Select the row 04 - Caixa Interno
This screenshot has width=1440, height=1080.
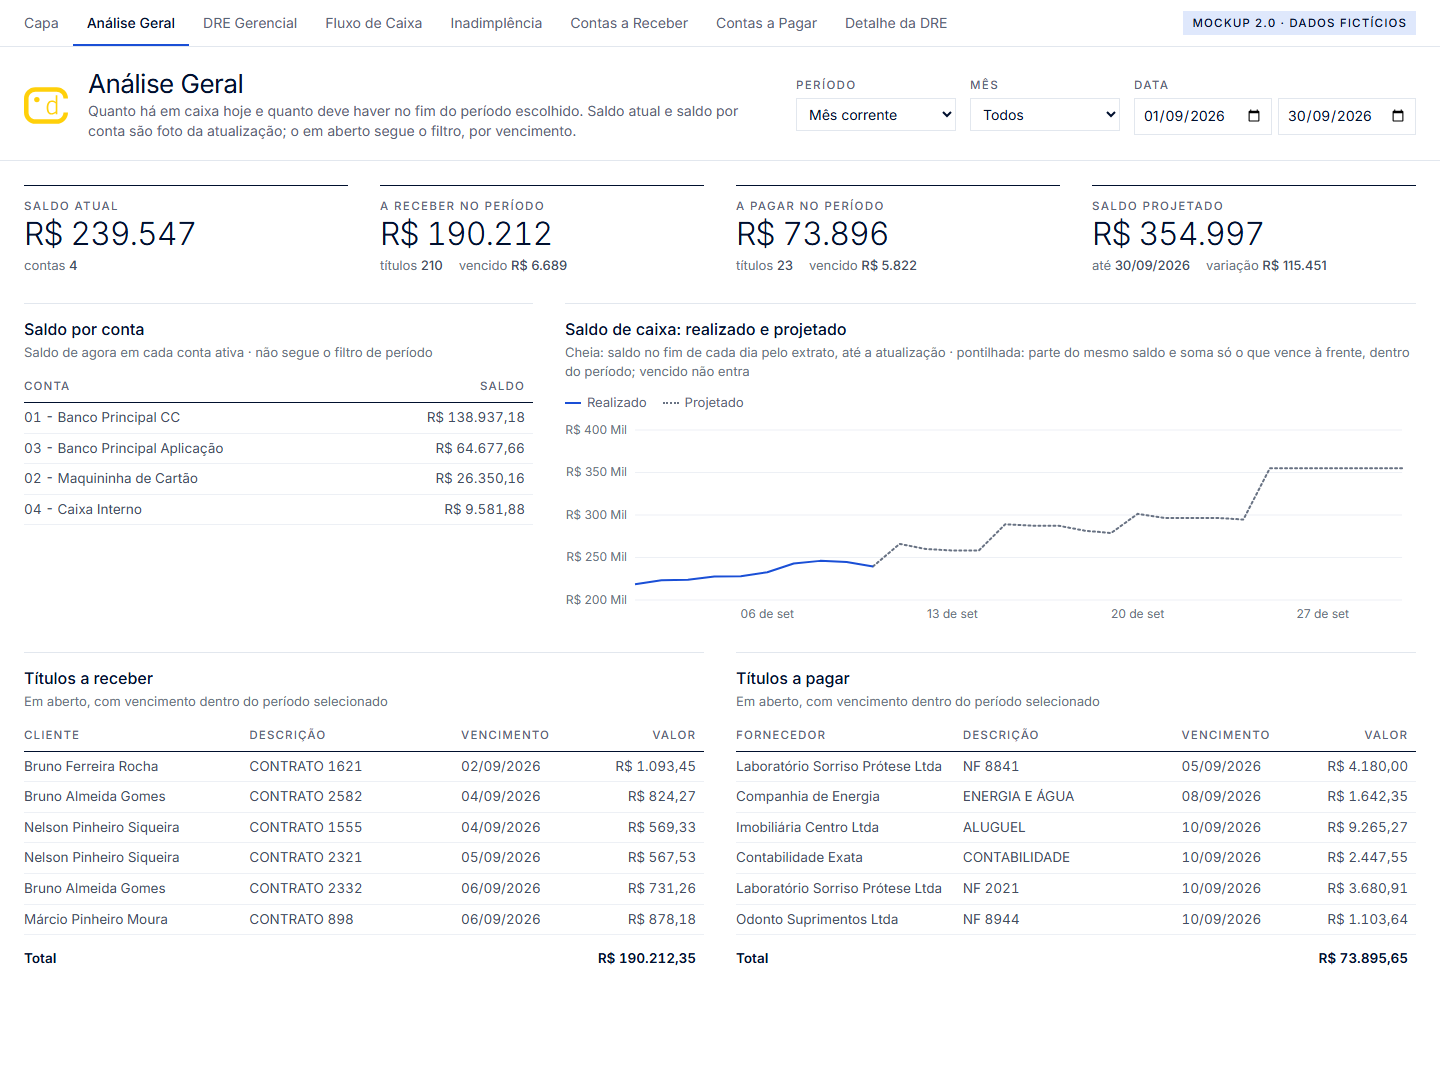pyautogui.click(x=278, y=510)
